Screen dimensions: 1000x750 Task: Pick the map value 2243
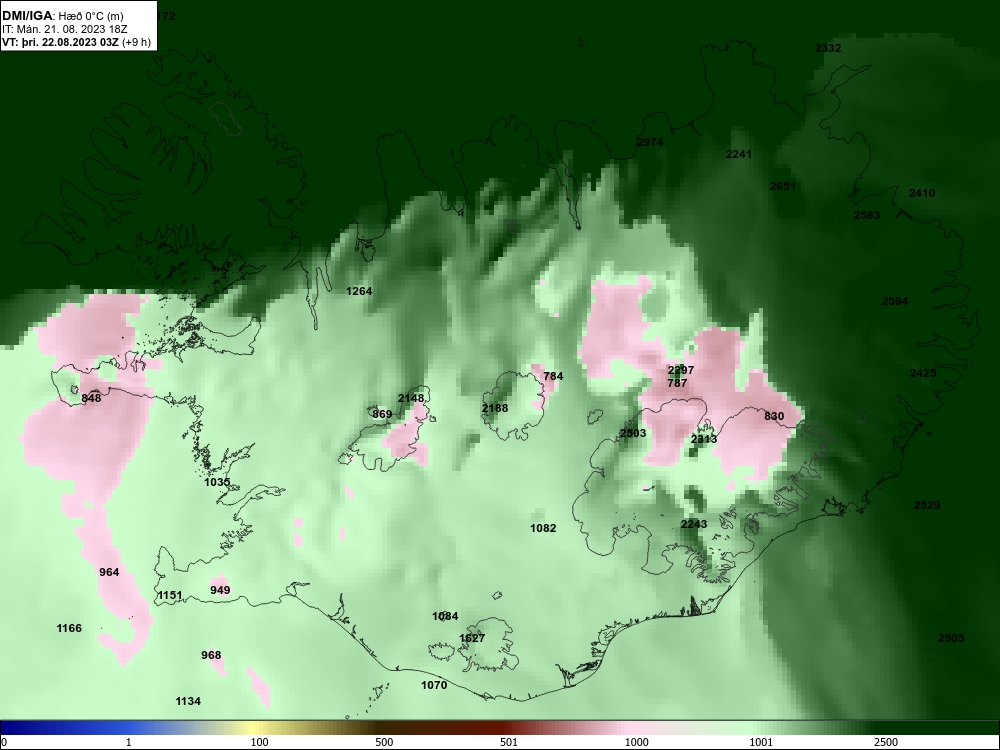tap(693, 524)
